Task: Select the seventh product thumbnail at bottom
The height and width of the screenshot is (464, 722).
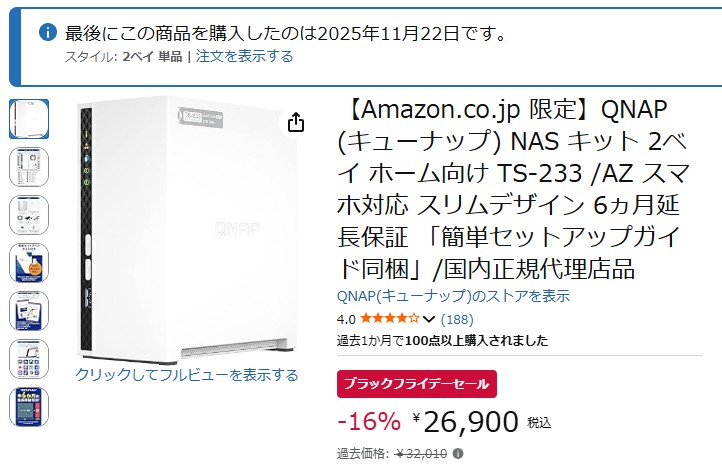Action: click(x=29, y=407)
